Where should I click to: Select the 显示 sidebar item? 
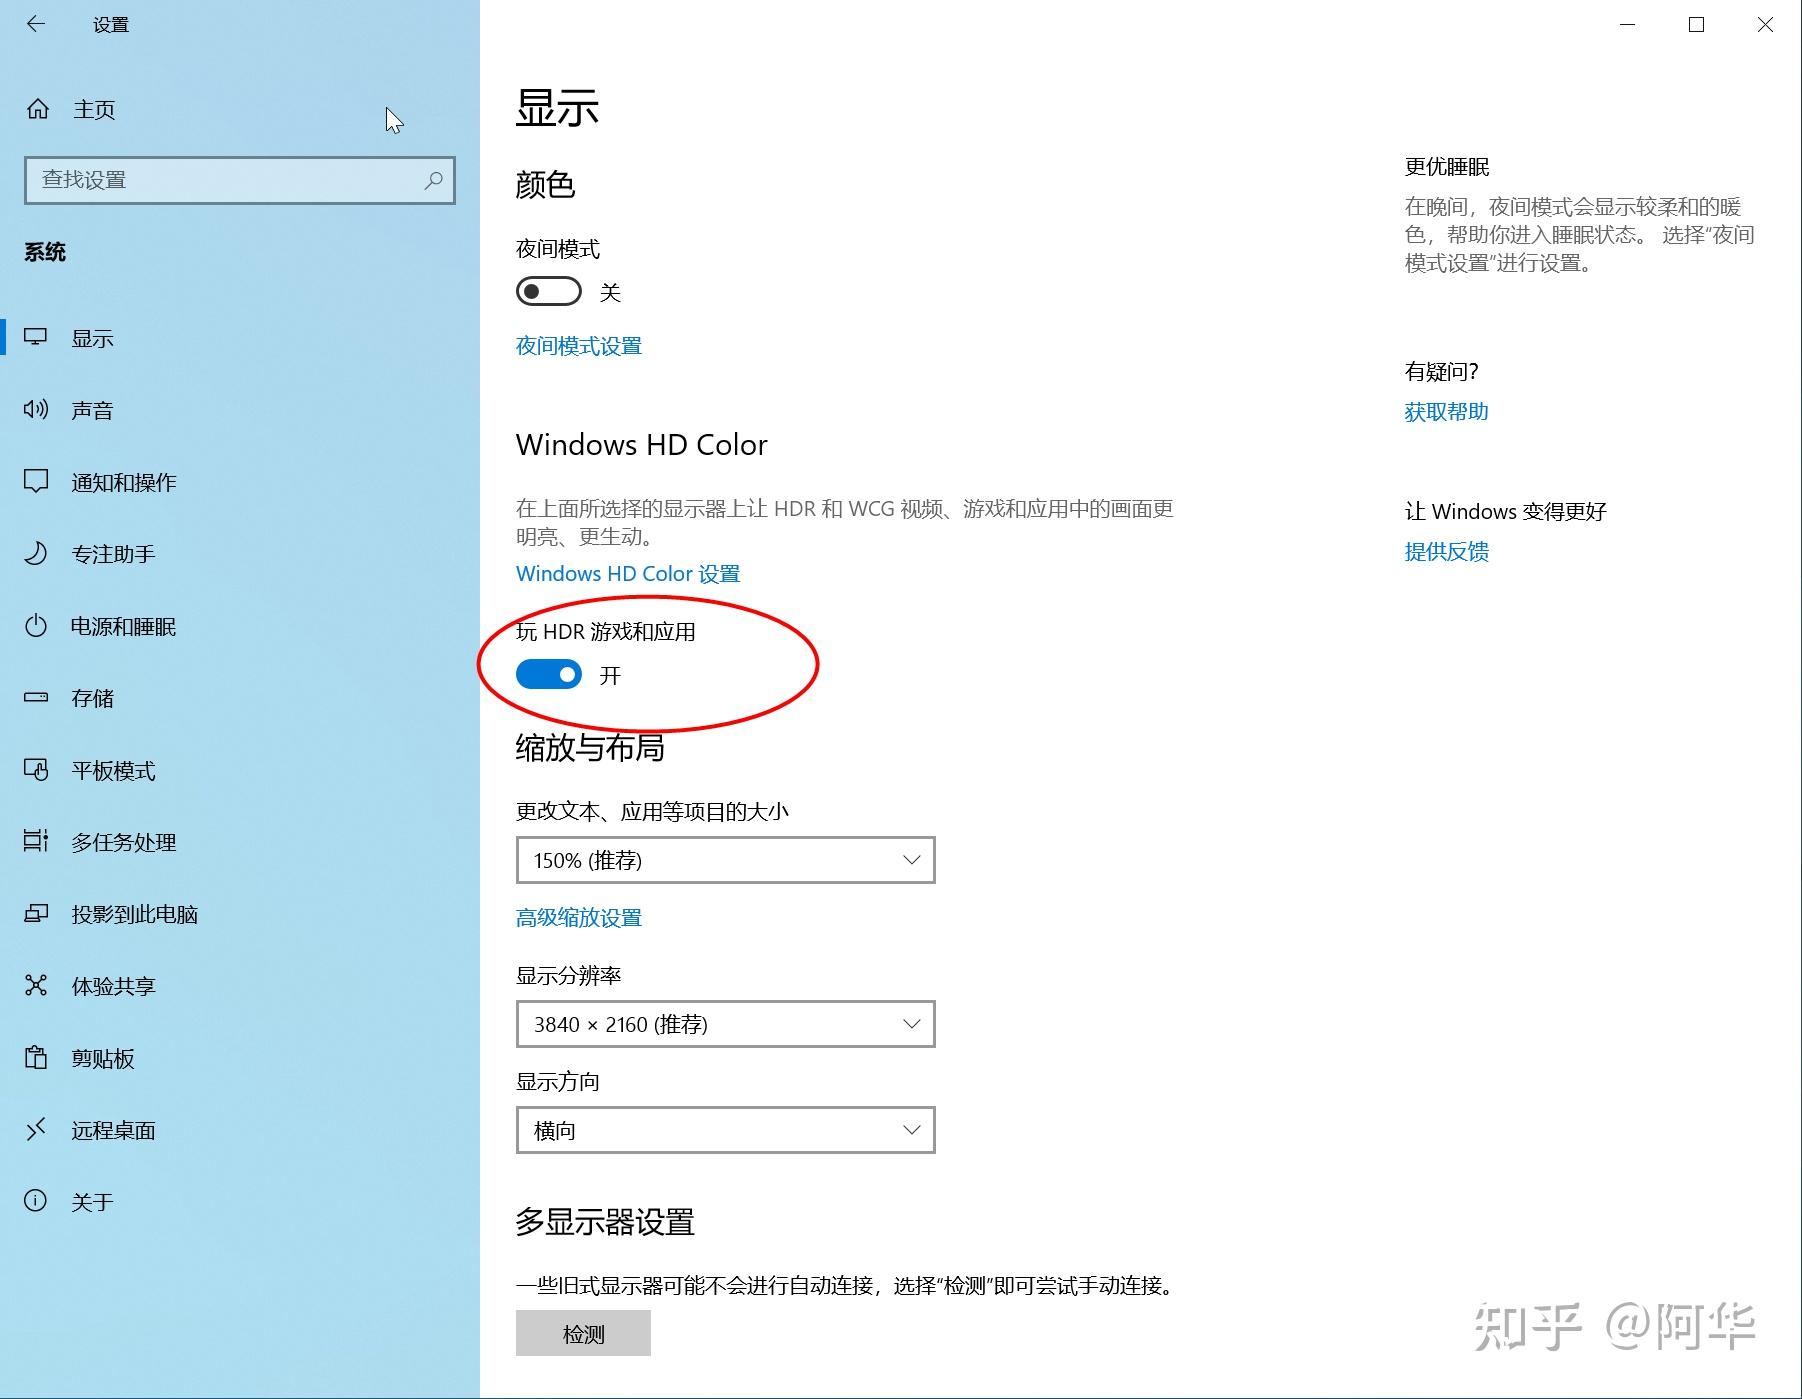point(240,338)
